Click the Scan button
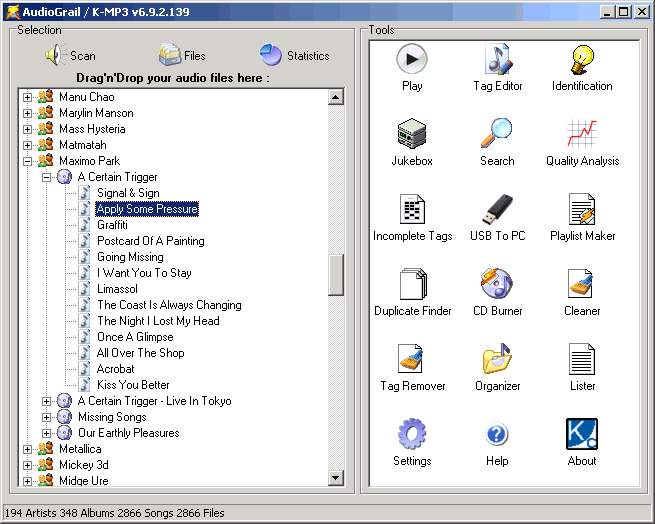655x524 pixels. tap(70, 56)
